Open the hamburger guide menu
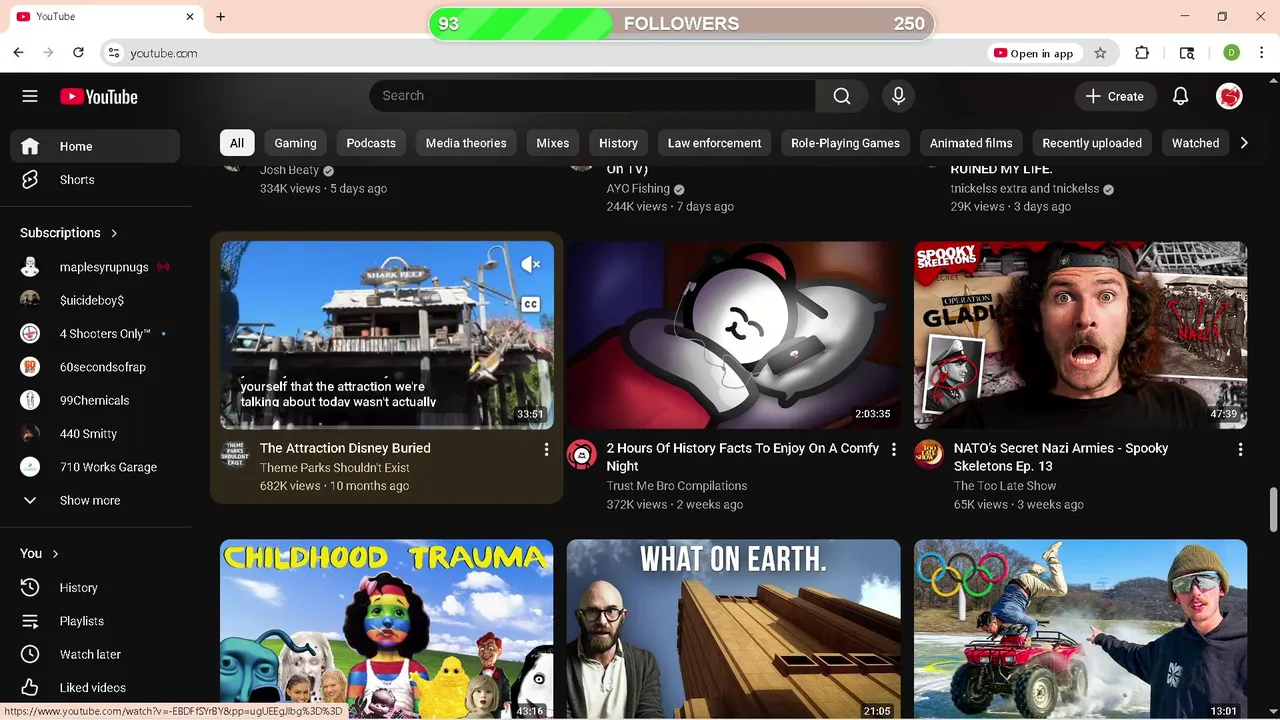 click(30, 96)
